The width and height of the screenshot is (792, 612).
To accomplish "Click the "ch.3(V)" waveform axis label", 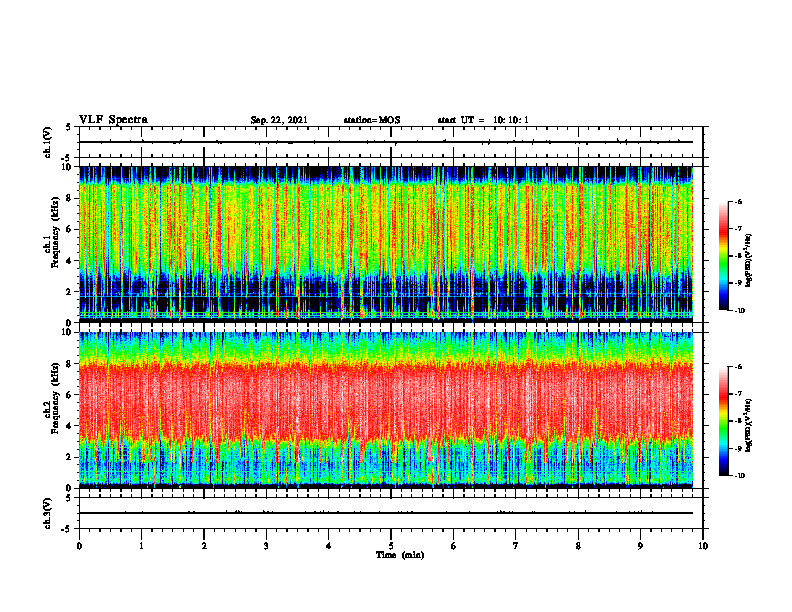I will 47,513.
